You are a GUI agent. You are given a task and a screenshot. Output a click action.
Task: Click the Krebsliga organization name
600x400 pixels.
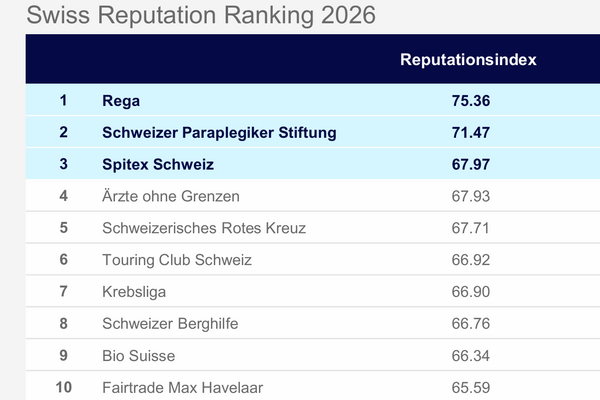pyautogui.click(x=134, y=291)
